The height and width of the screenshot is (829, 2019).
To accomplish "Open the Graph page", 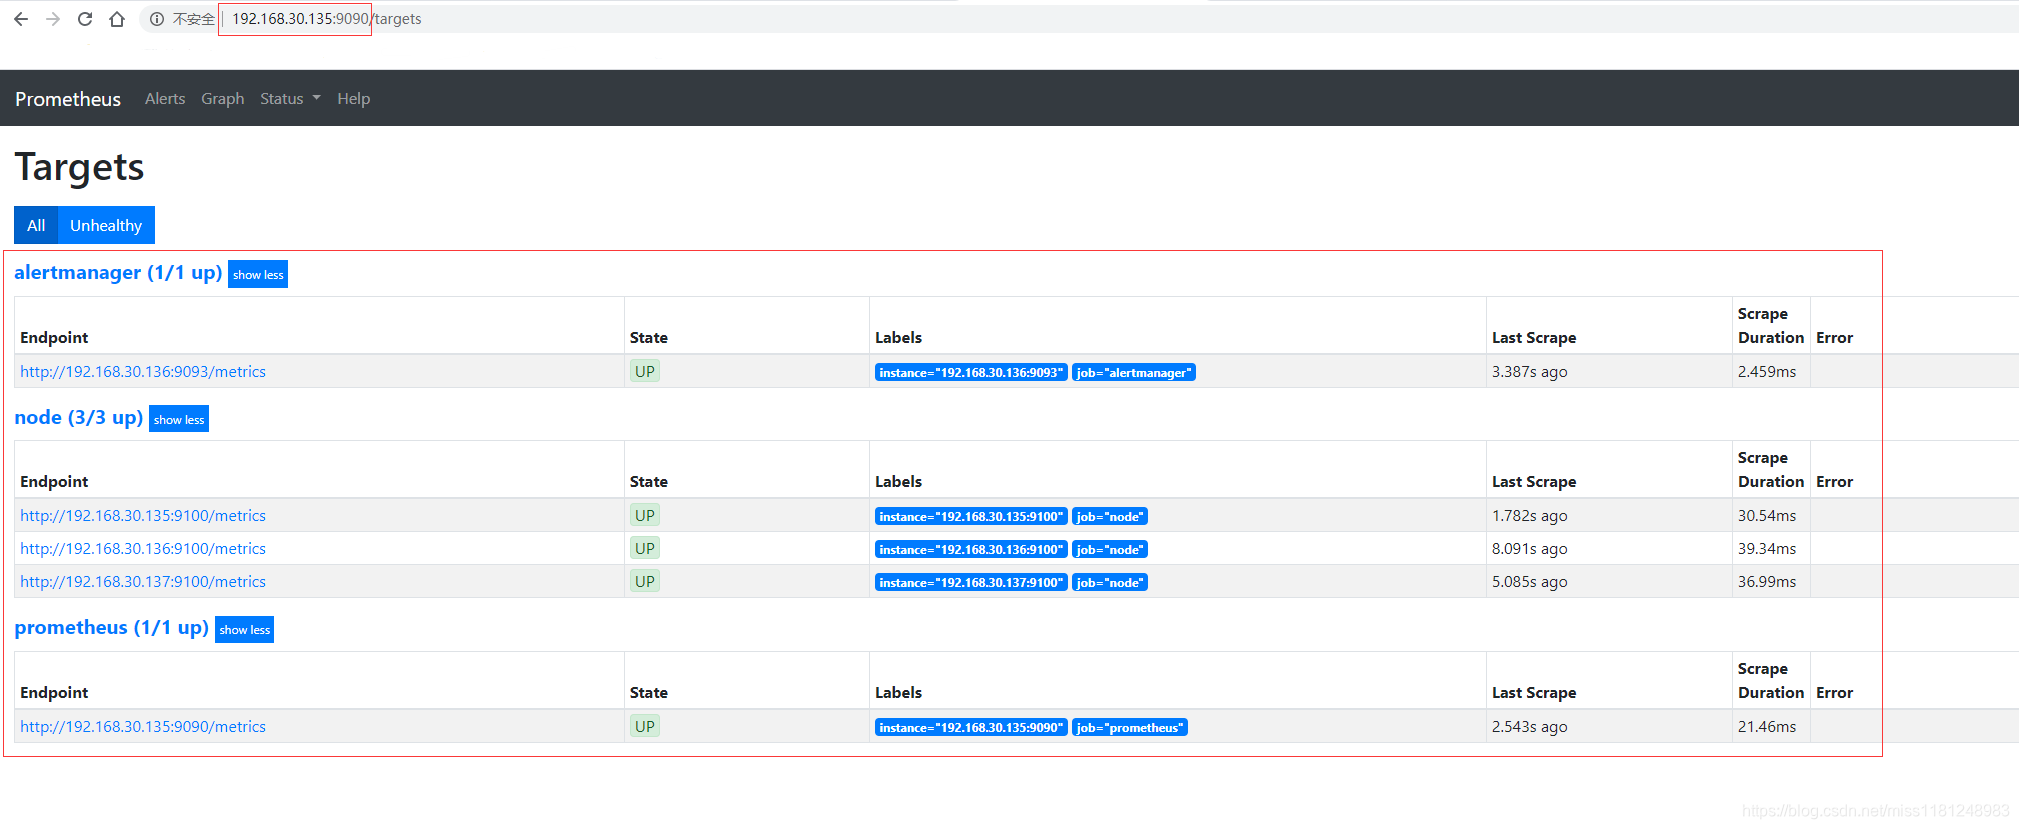I will 223,99.
